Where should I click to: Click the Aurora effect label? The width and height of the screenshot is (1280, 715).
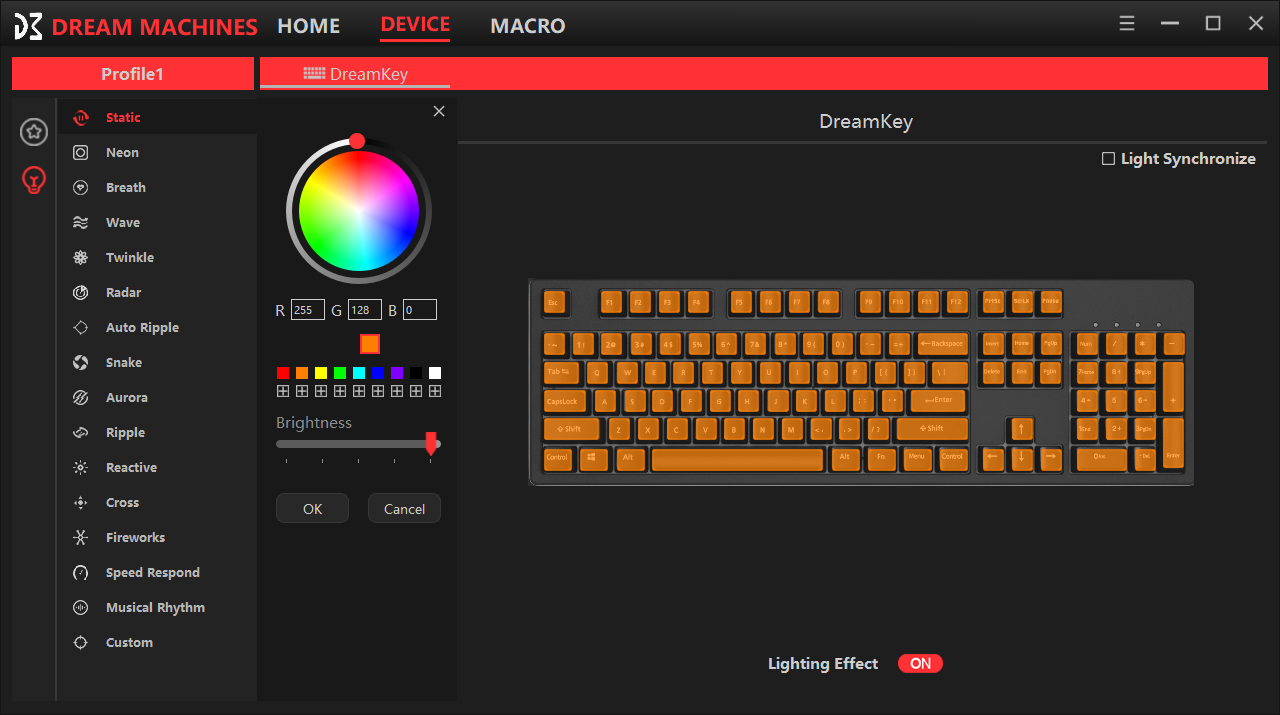click(127, 397)
